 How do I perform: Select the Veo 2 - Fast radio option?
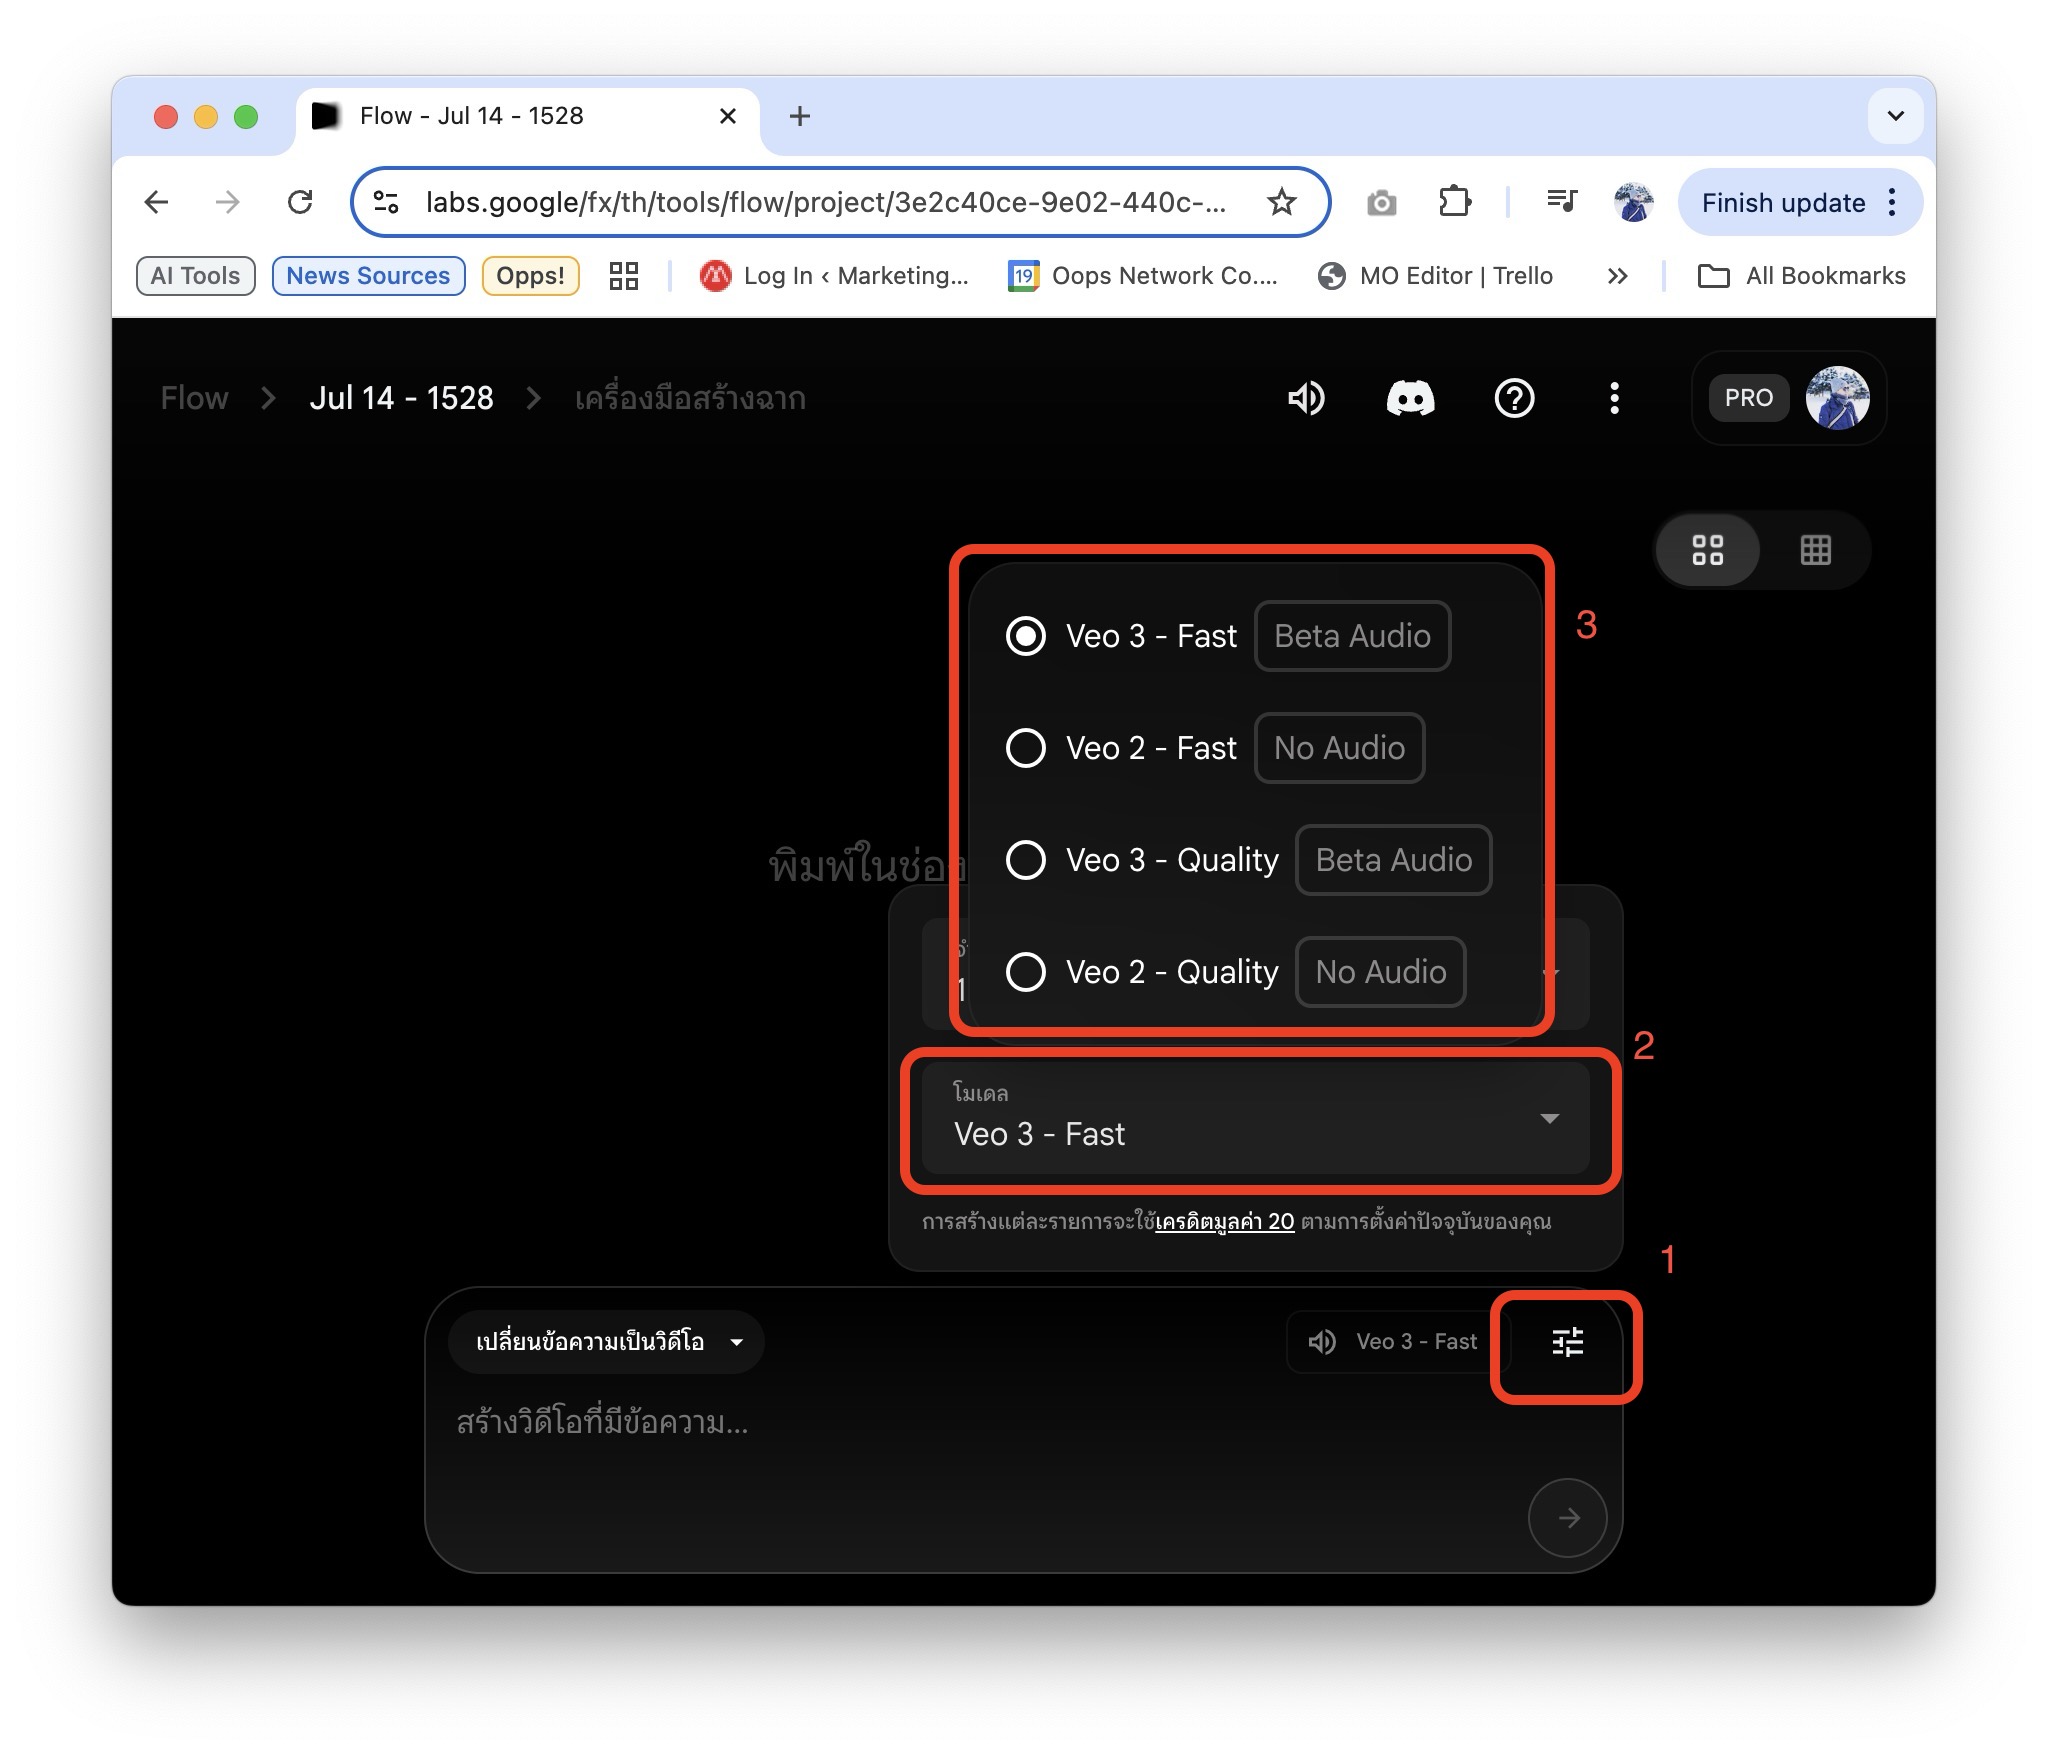[x=1026, y=748]
